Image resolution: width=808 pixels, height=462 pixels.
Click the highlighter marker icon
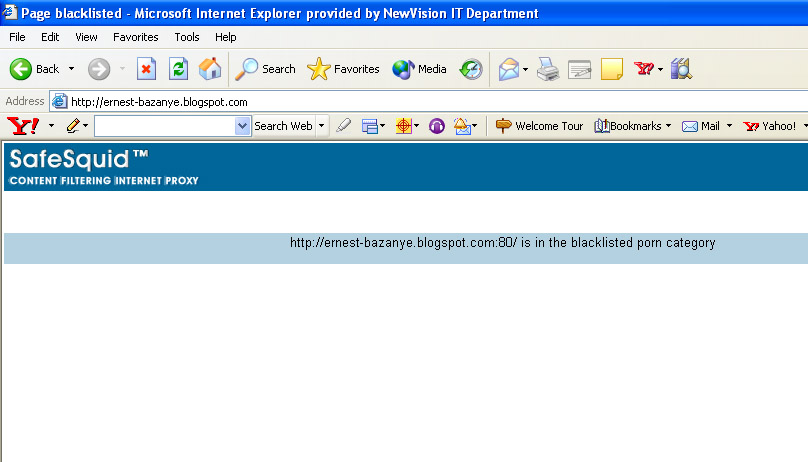[343, 126]
